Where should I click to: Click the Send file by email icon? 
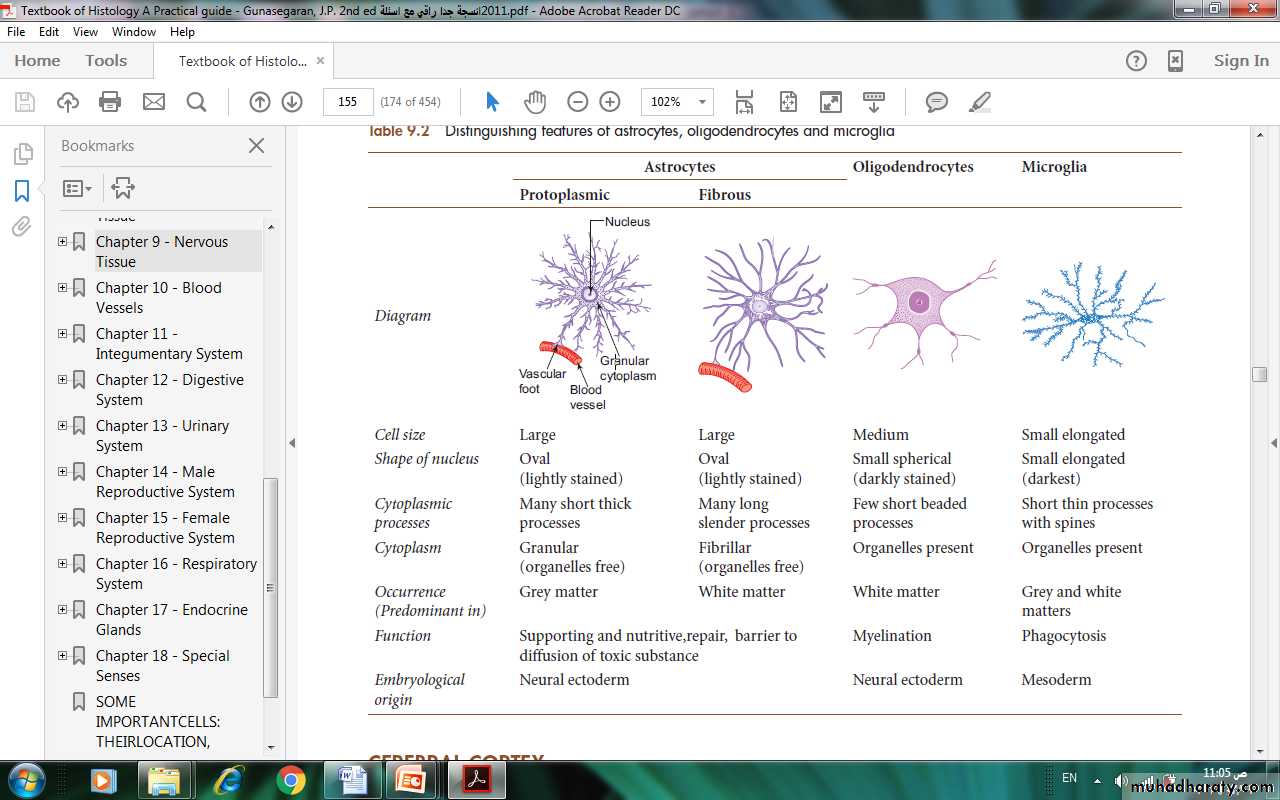(153, 102)
